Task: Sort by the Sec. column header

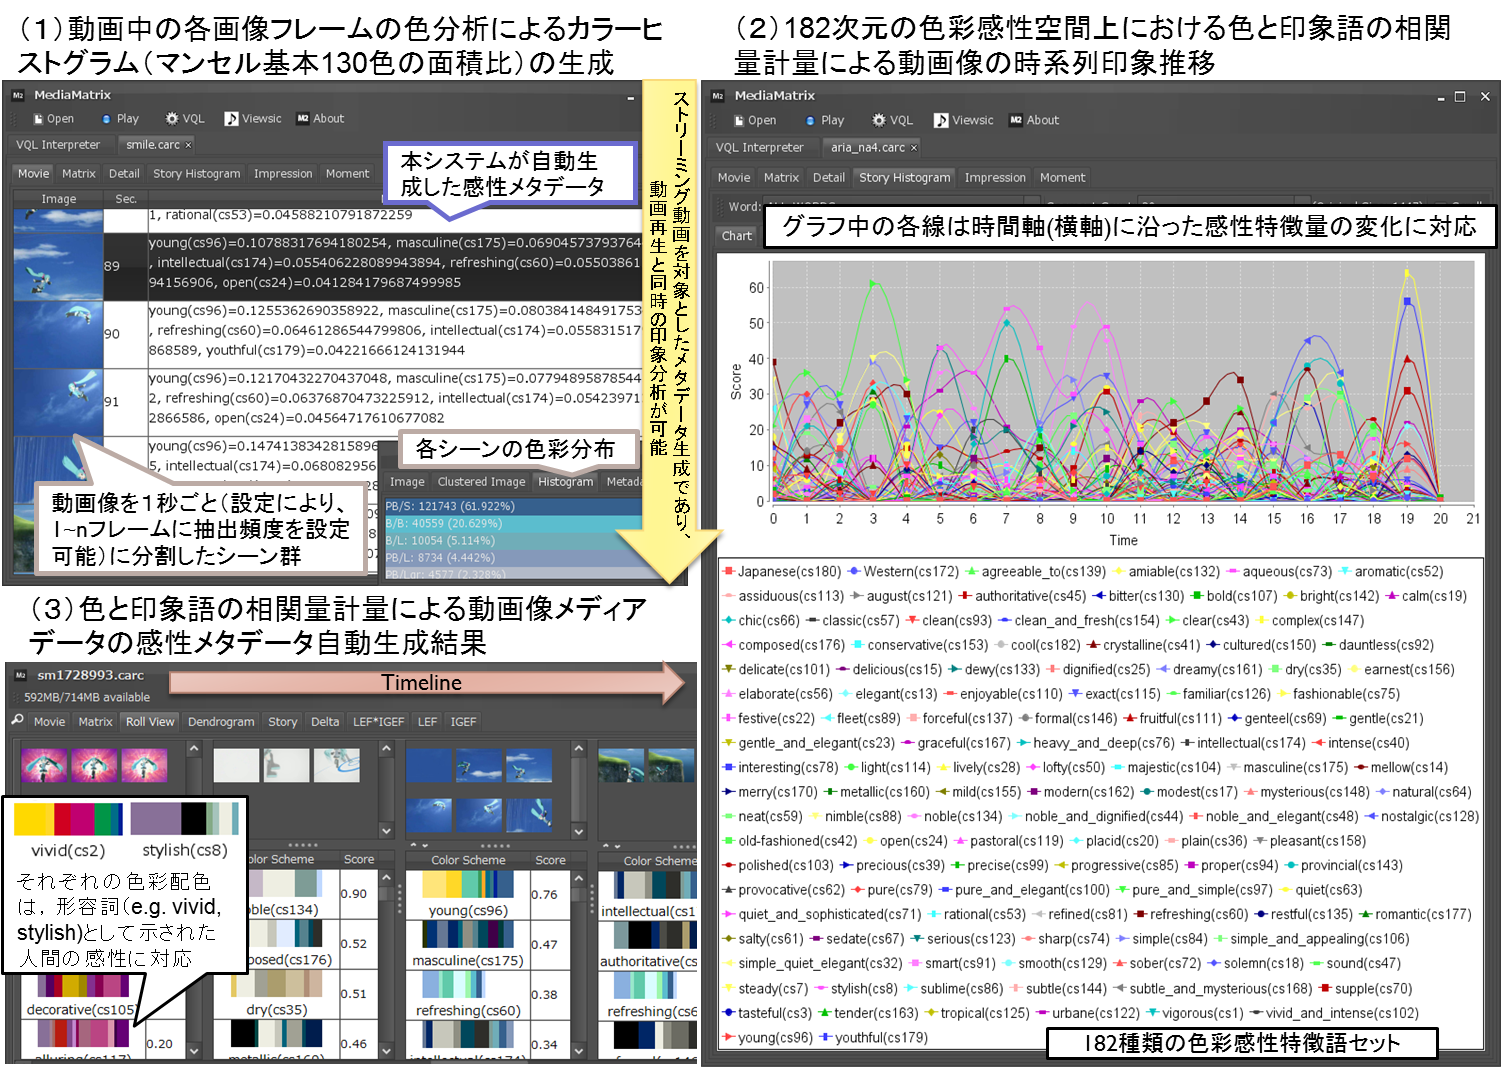Action: coord(125,199)
